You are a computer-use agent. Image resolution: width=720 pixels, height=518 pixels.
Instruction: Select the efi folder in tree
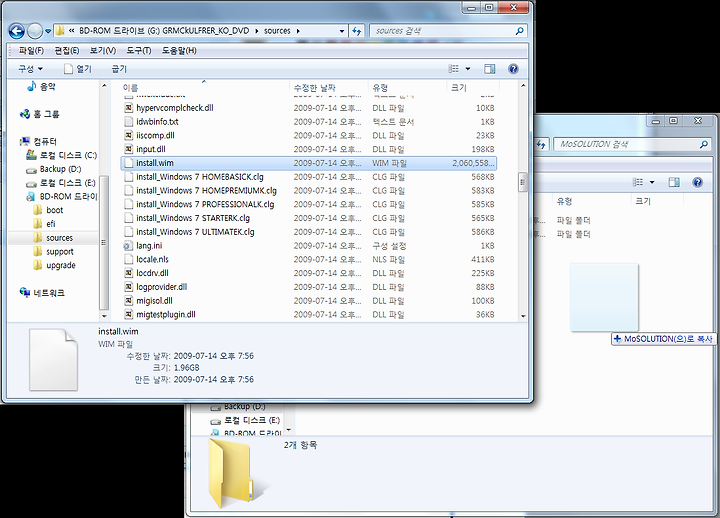[44, 224]
